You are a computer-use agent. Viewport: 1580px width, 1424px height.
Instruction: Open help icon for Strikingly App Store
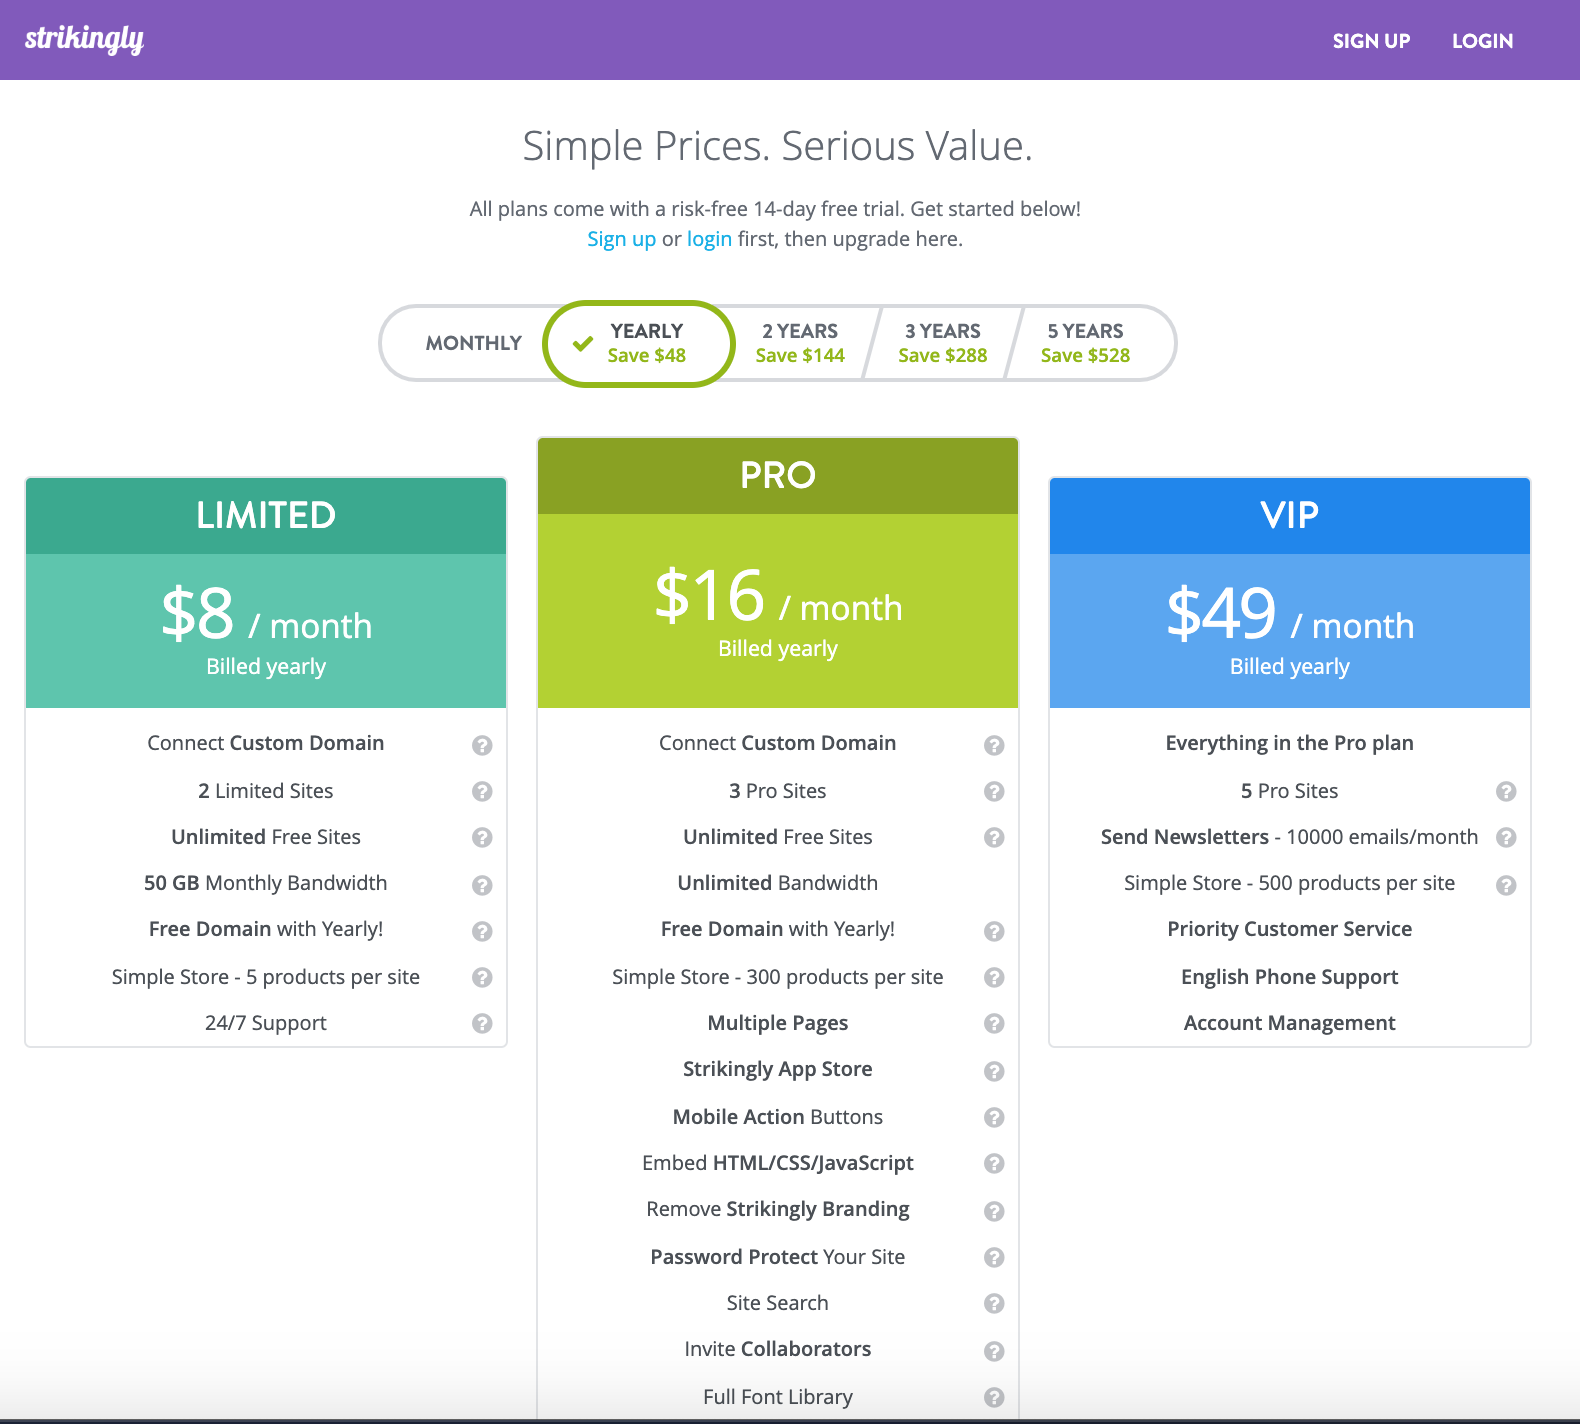click(994, 1071)
